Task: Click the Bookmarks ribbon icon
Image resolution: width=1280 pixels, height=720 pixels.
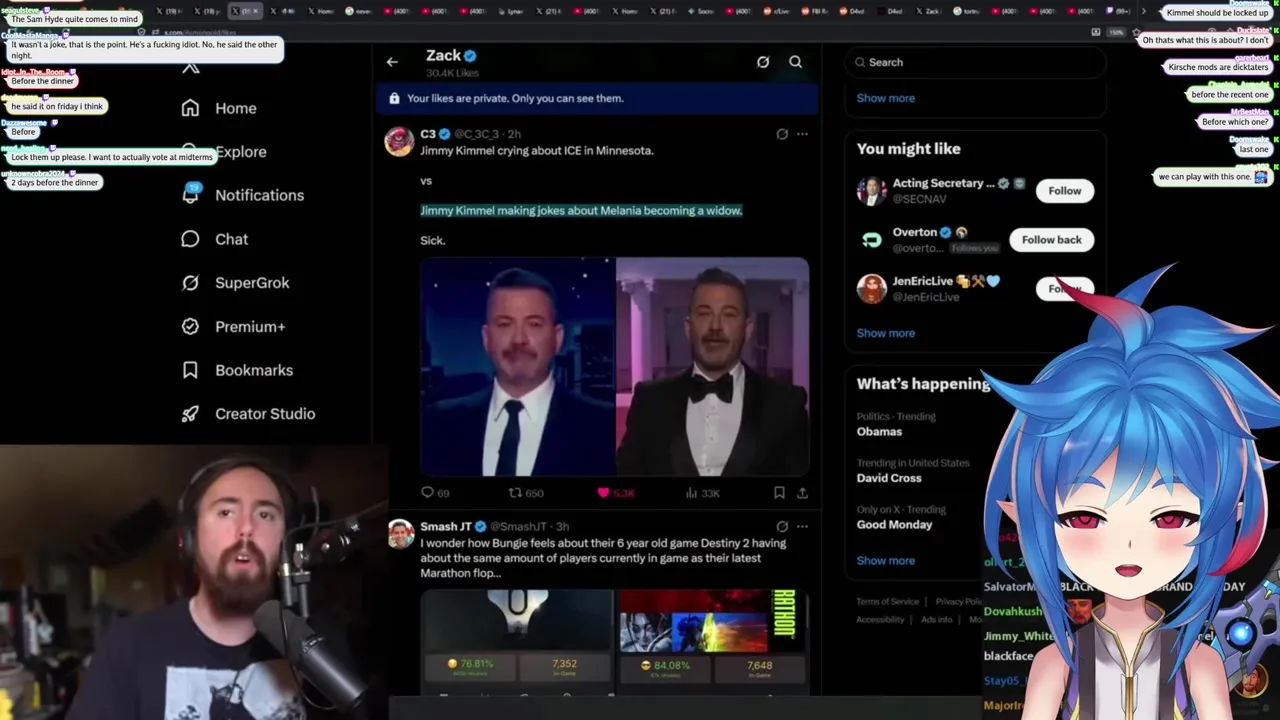Action: click(190, 370)
